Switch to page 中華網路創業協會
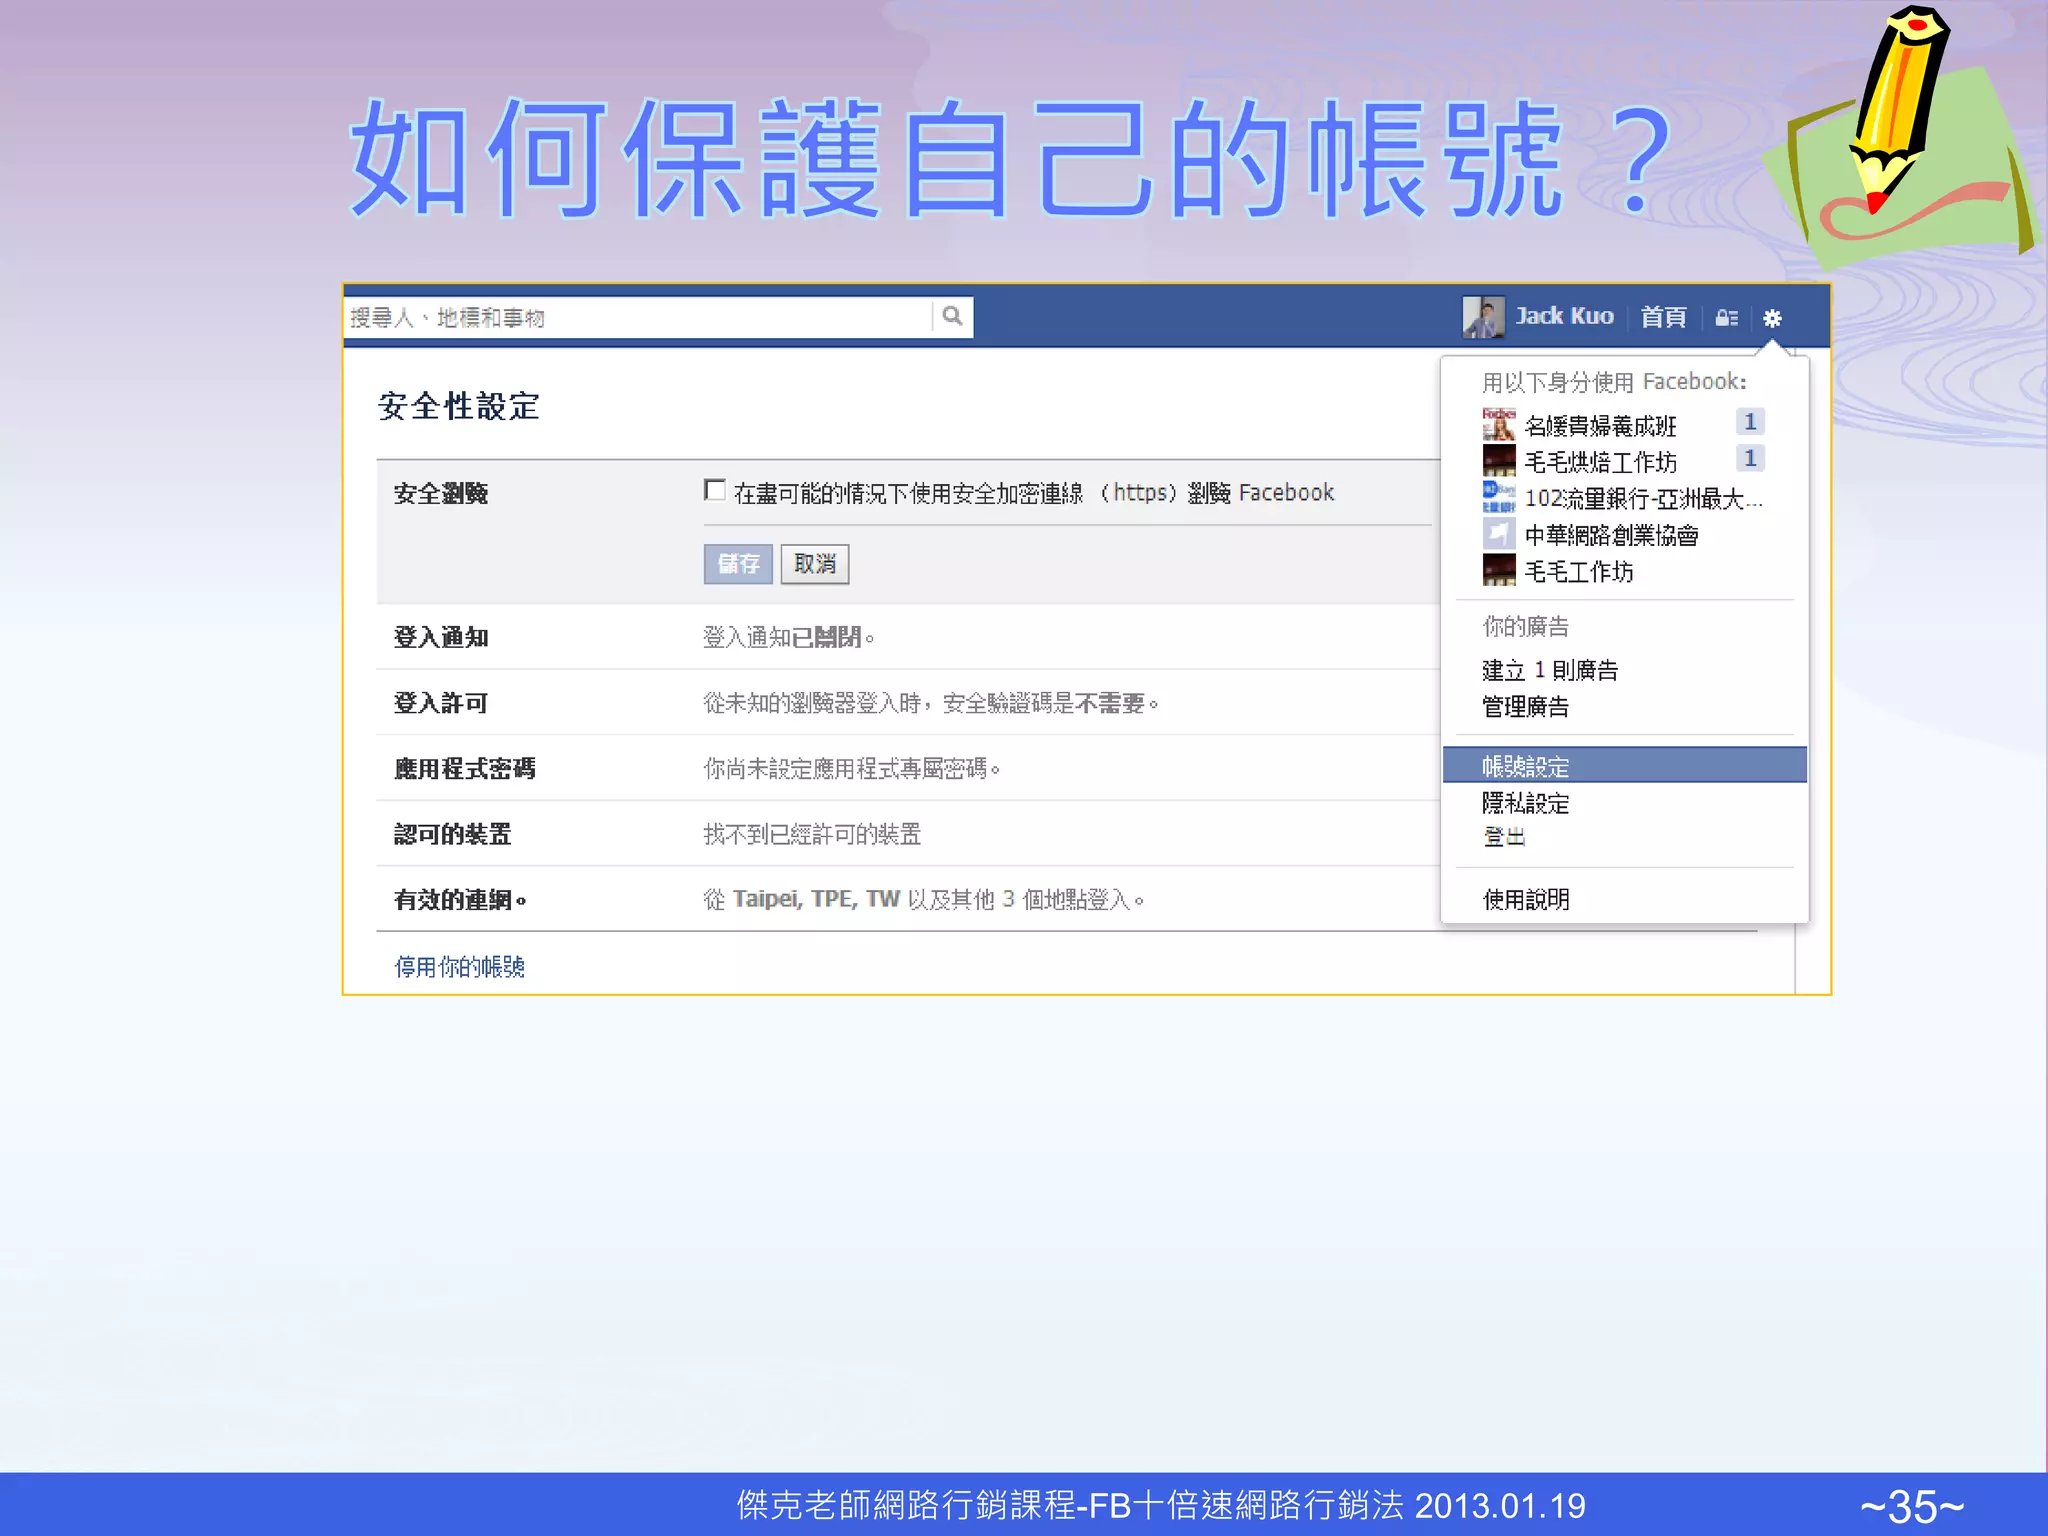The height and width of the screenshot is (1536, 2048). click(1611, 535)
